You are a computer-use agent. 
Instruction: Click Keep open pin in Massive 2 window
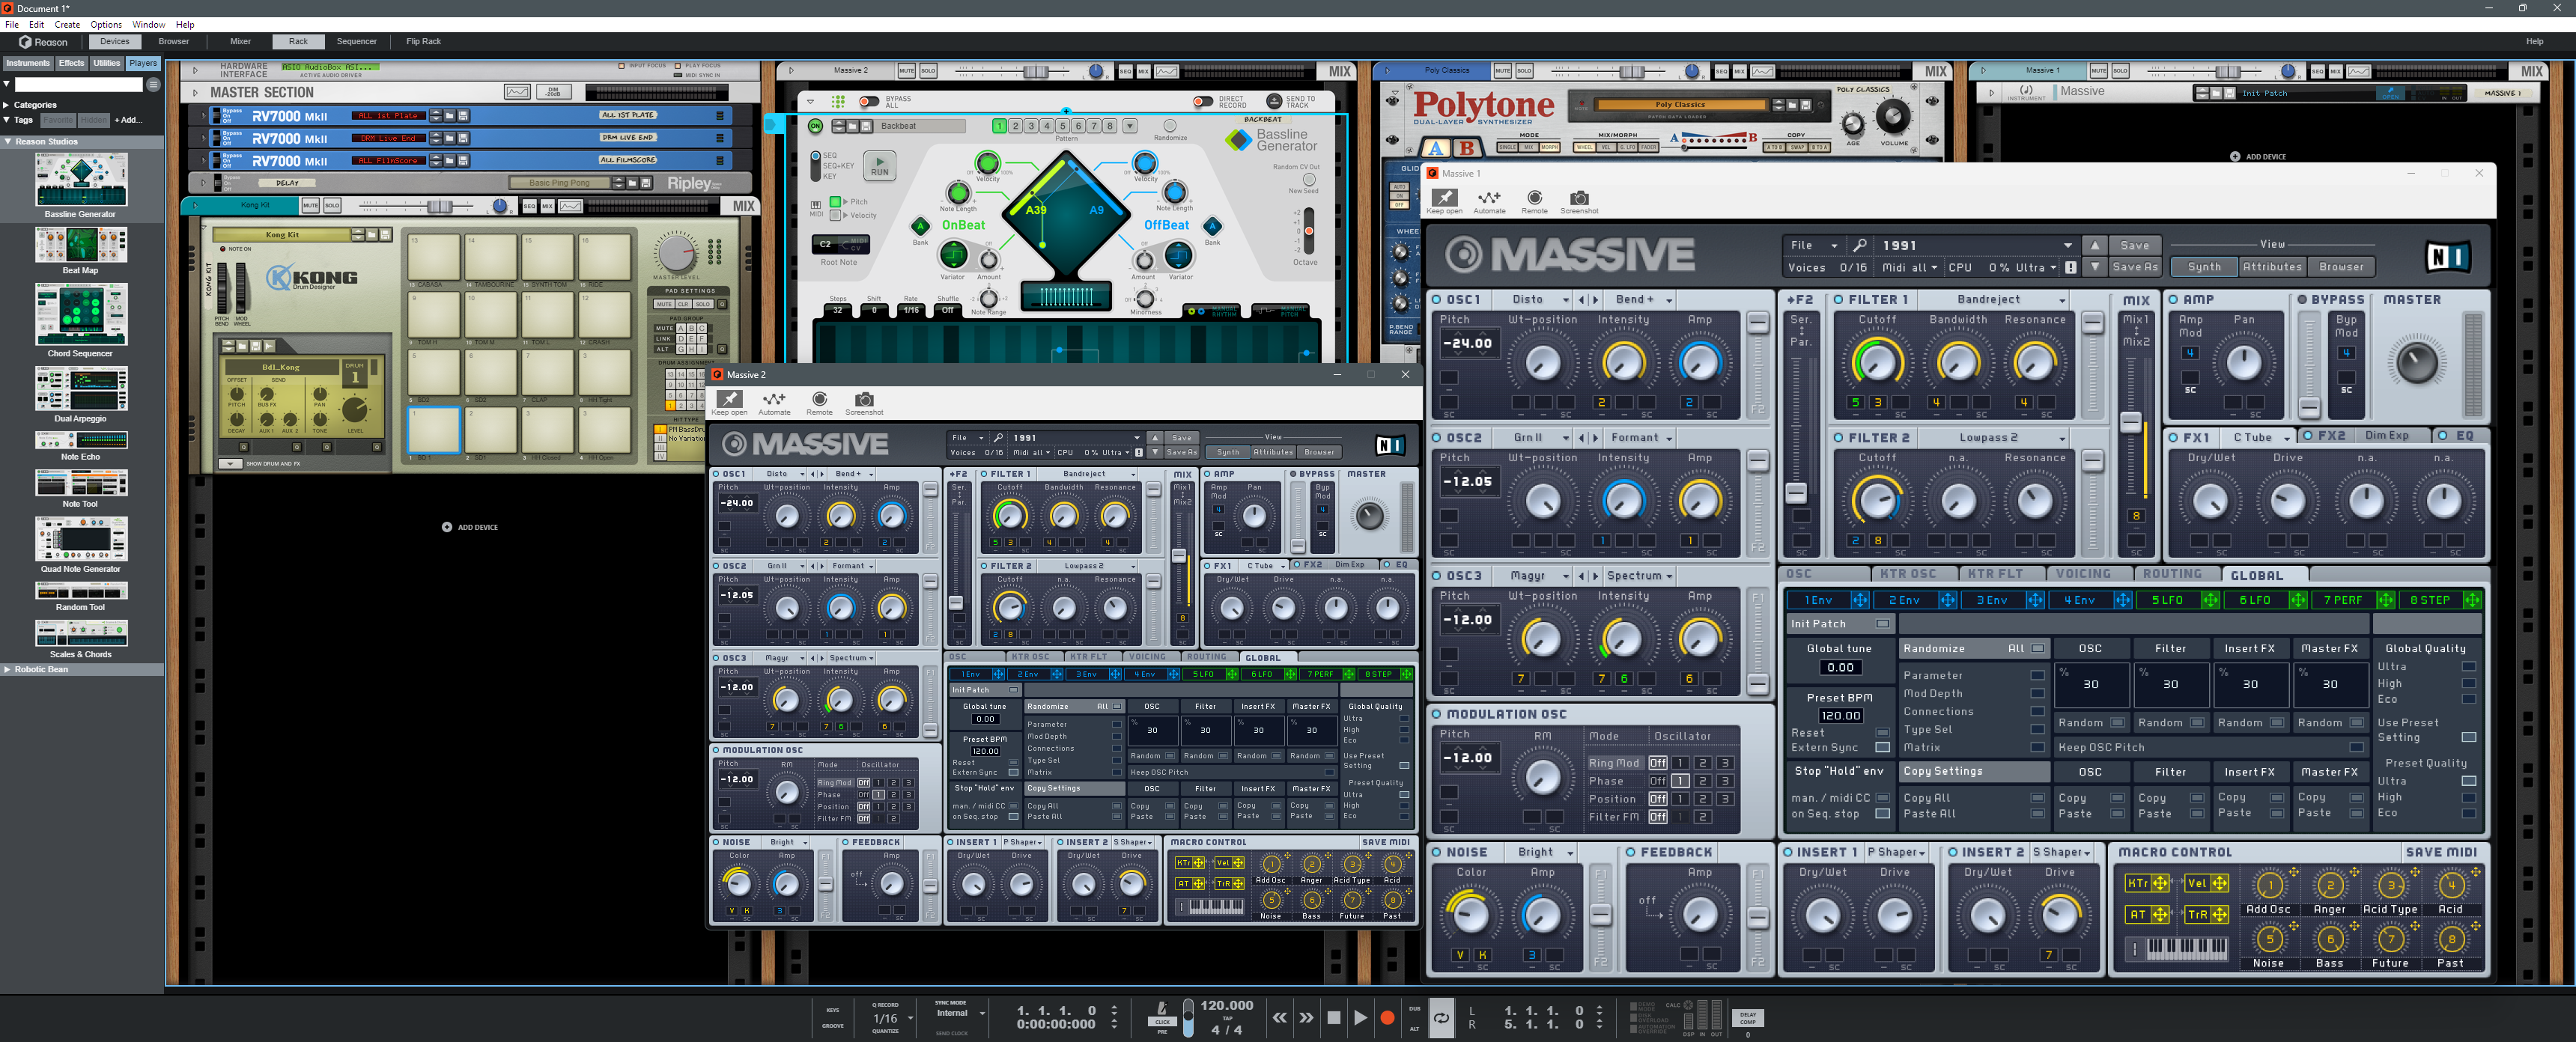[x=729, y=399]
